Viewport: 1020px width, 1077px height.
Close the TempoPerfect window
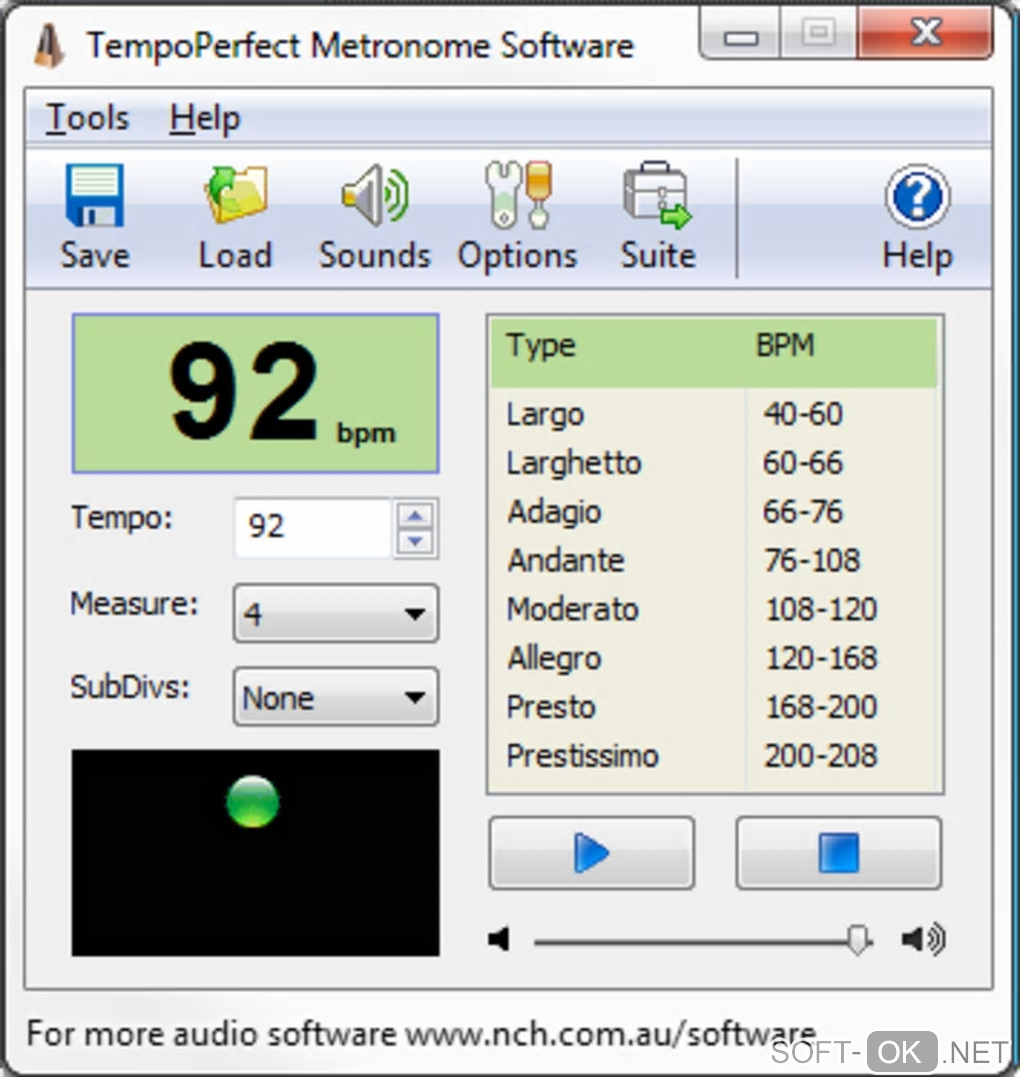click(926, 33)
